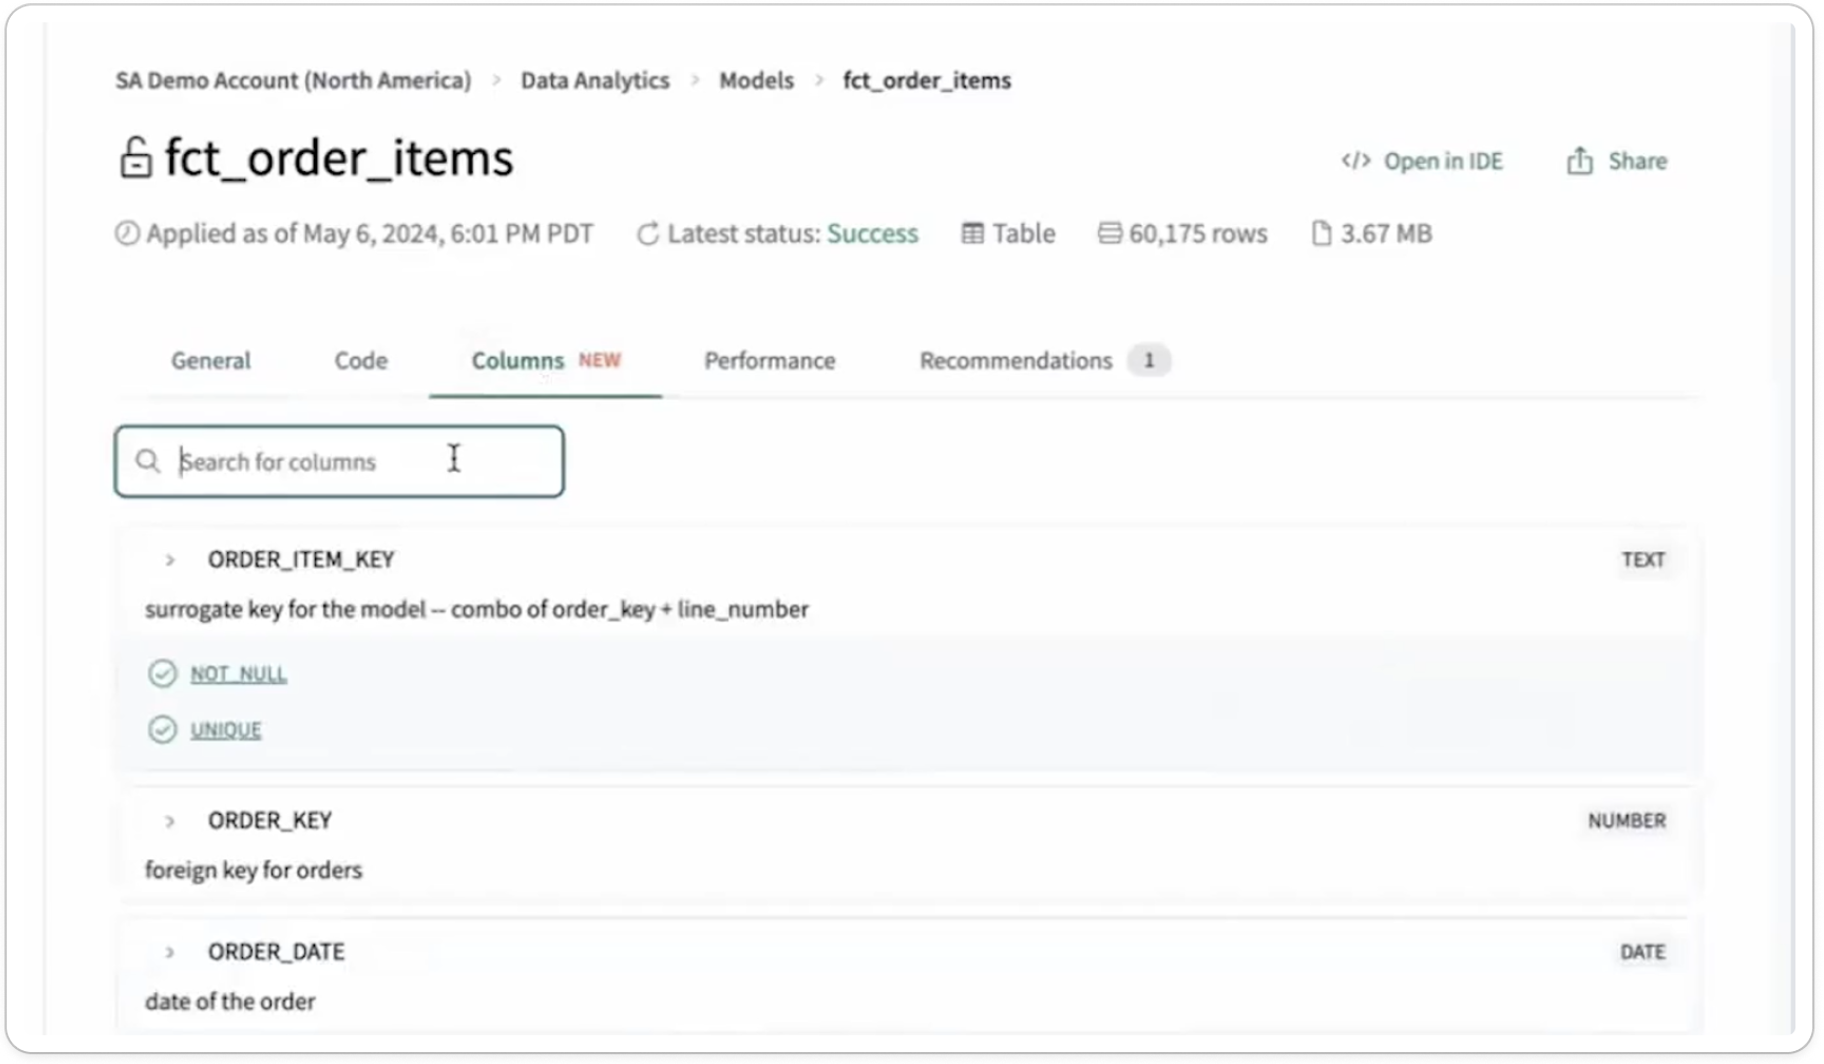The image size is (1824, 1064).
Task: Open the Code tab
Action: tap(360, 360)
